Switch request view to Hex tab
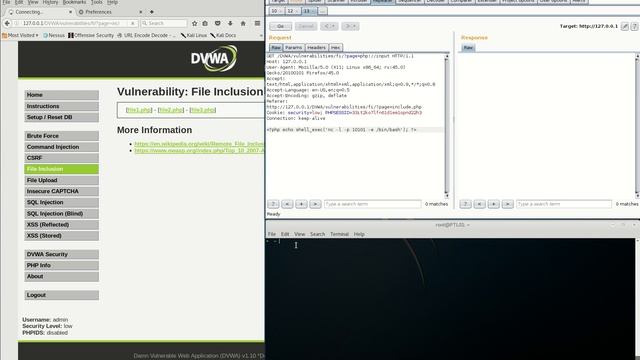 click(336, 48)
